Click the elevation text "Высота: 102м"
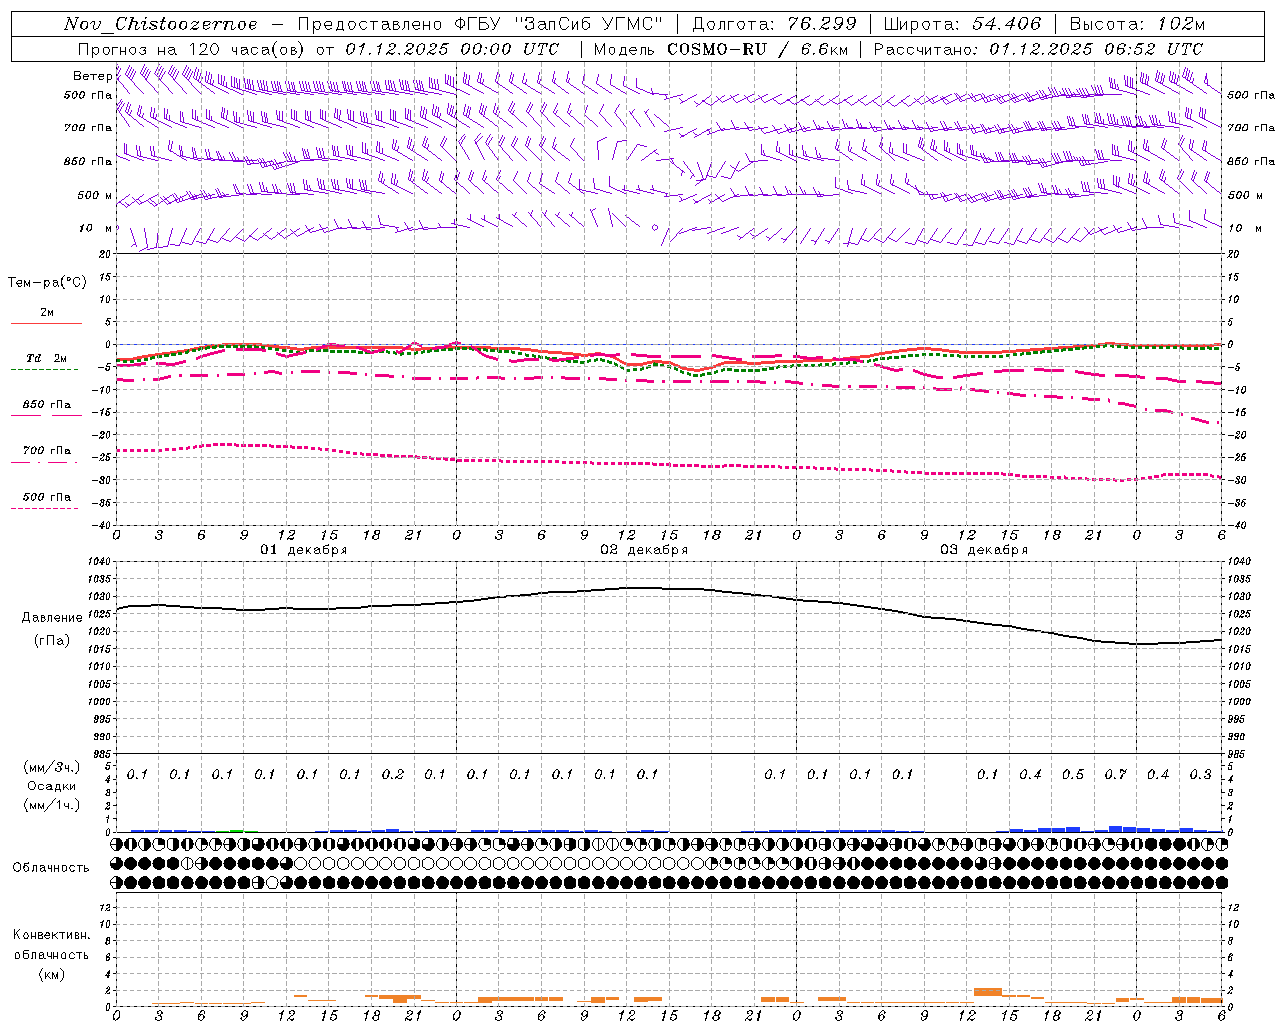 (1137, 24)
